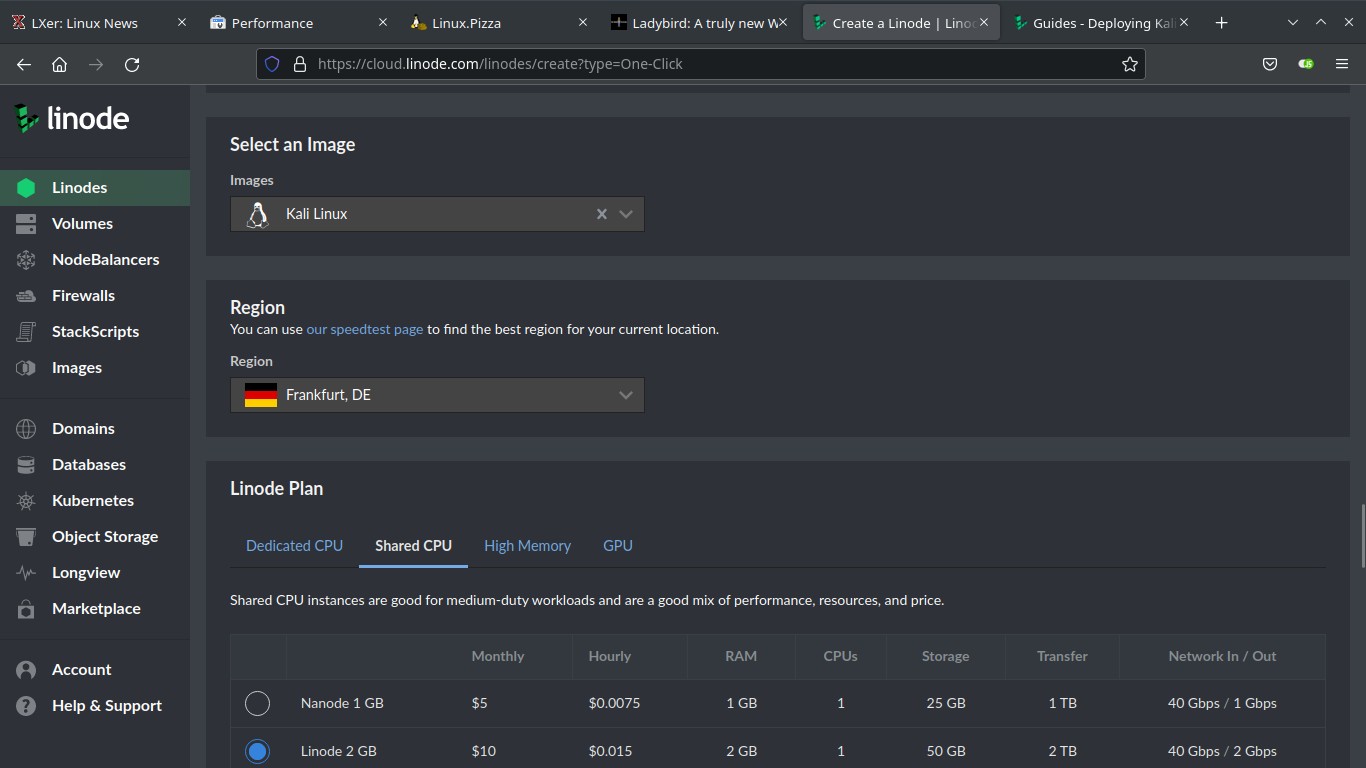This screenshot has height=768, width=1366.
Task: Open Firefox application menu
Action: pos(1342,64)
